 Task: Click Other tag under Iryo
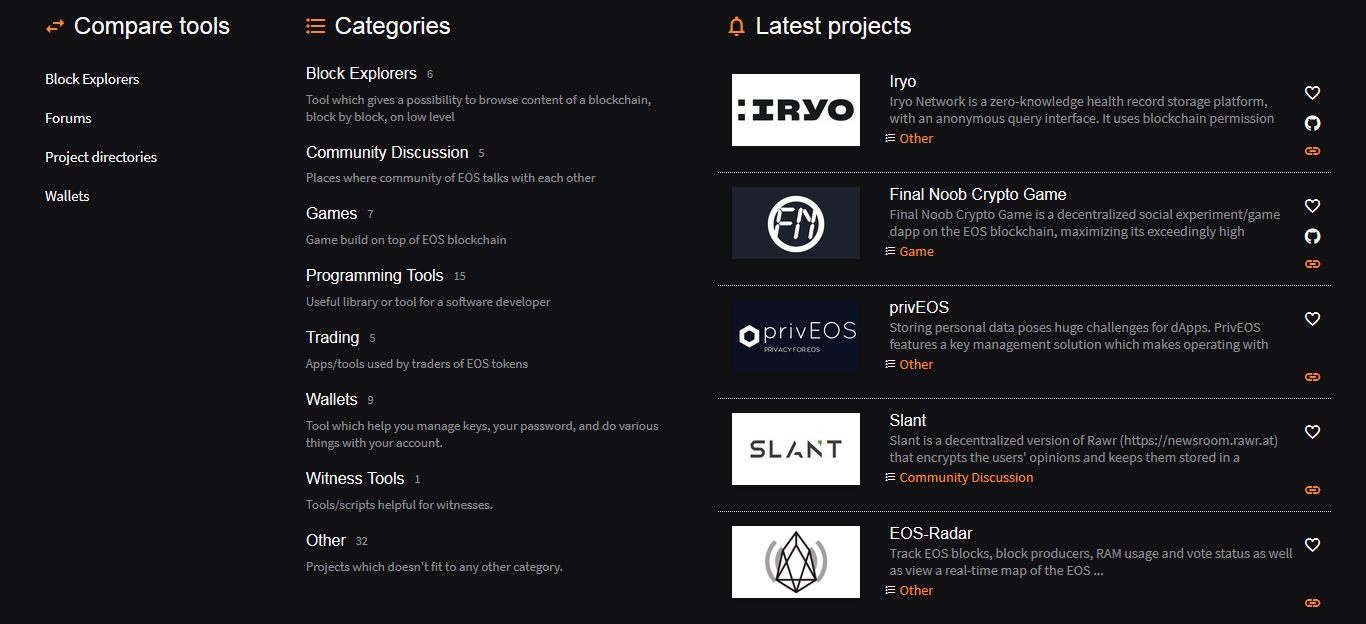[x=916, y=139]
